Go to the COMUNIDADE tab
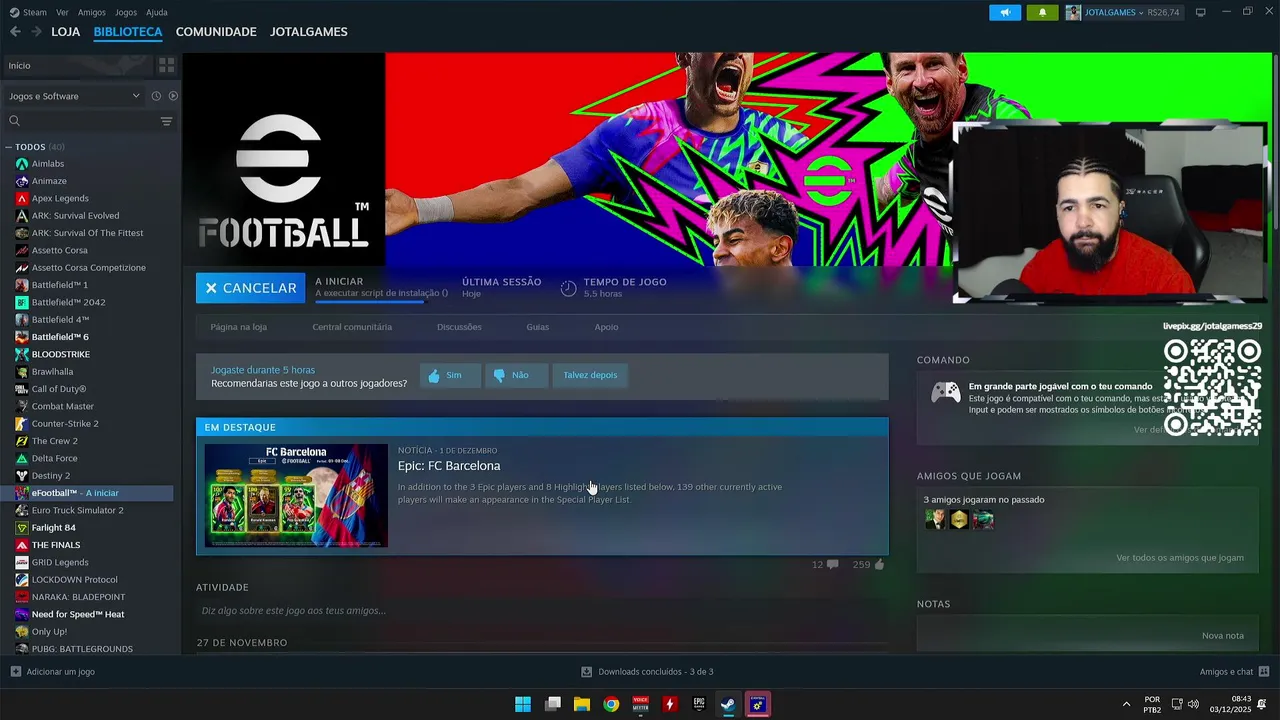Screen dimensions: 1280x720 point(216,32)
